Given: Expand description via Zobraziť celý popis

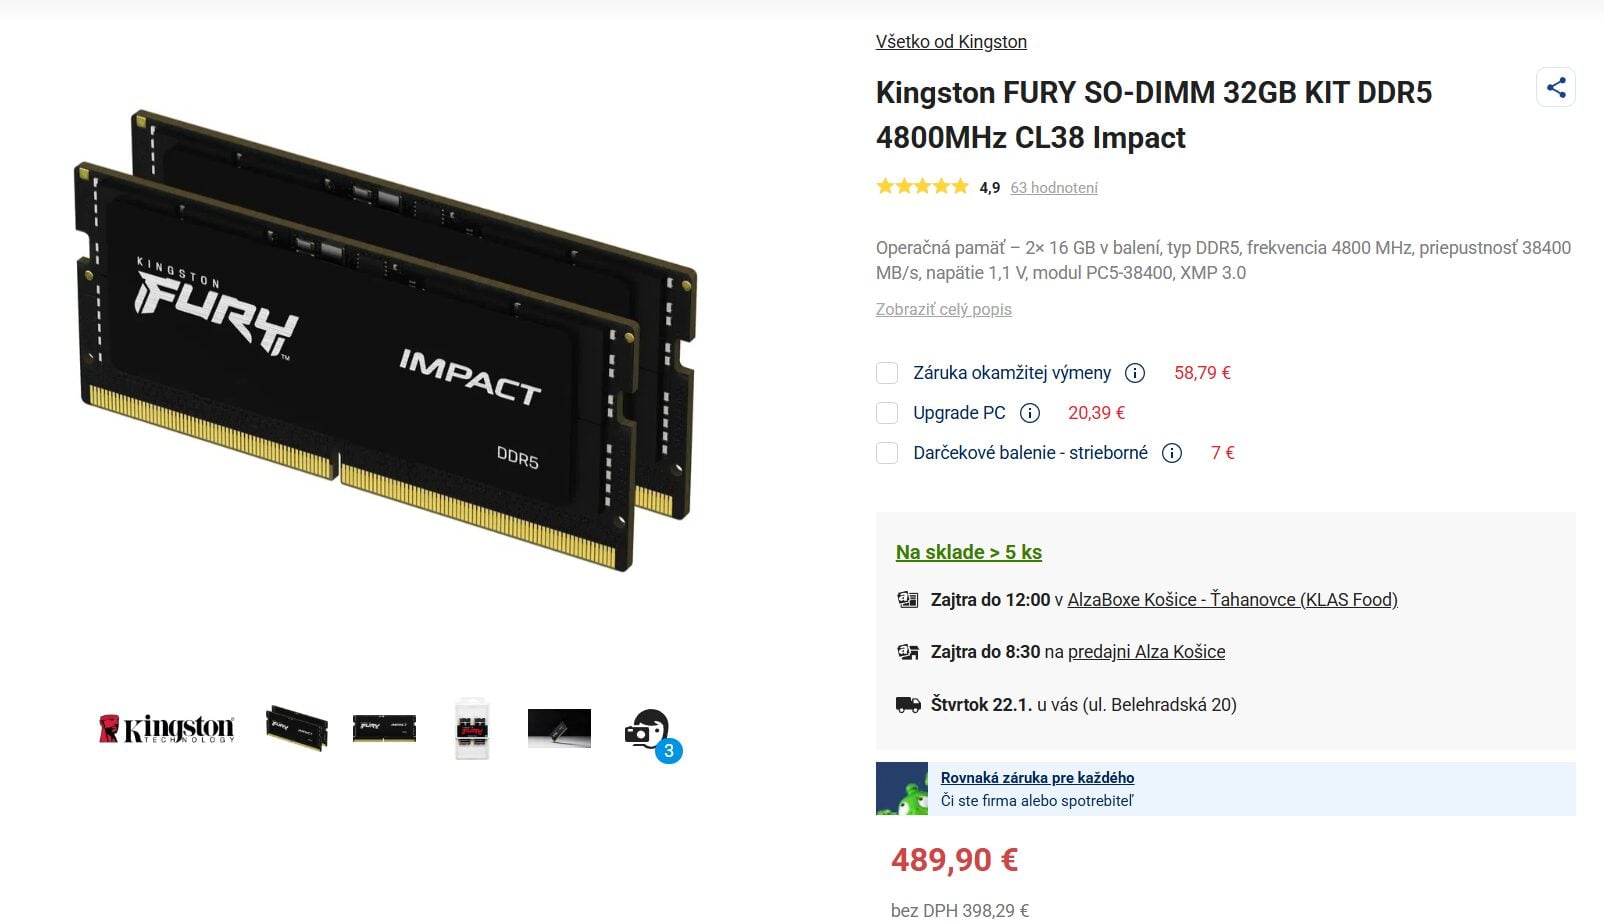Looking at the screenshot, I should click(943, 309).
